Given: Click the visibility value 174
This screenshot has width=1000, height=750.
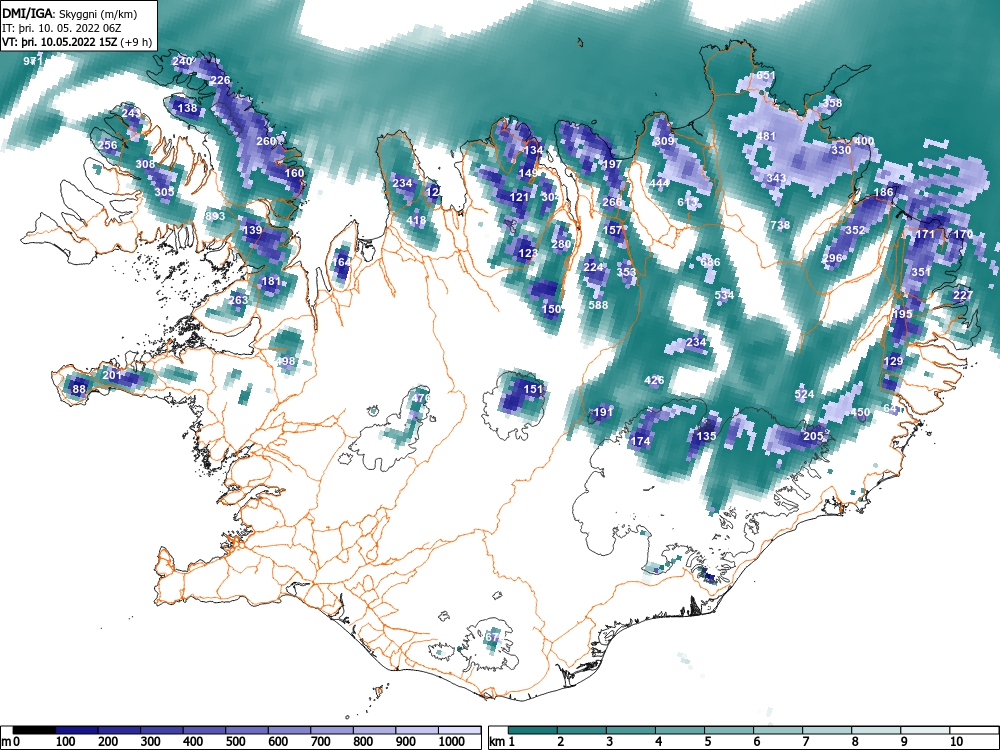Looking at the screenshot, I should (640, 441).
